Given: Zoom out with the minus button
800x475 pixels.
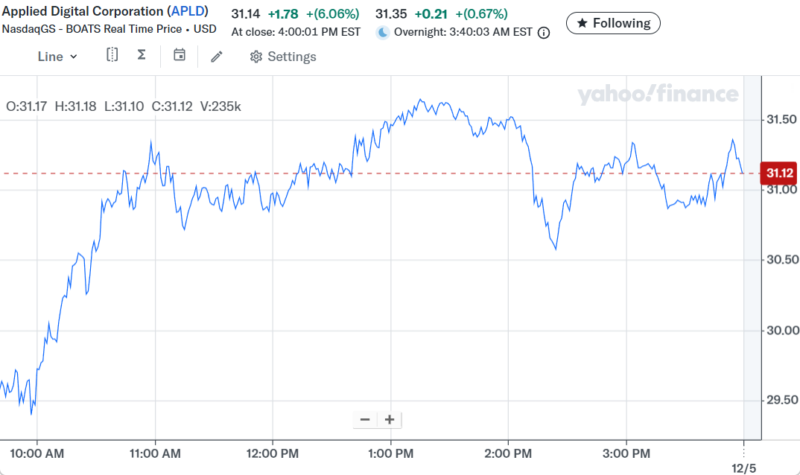Looking at the screenshot, I should pos(365,420).
